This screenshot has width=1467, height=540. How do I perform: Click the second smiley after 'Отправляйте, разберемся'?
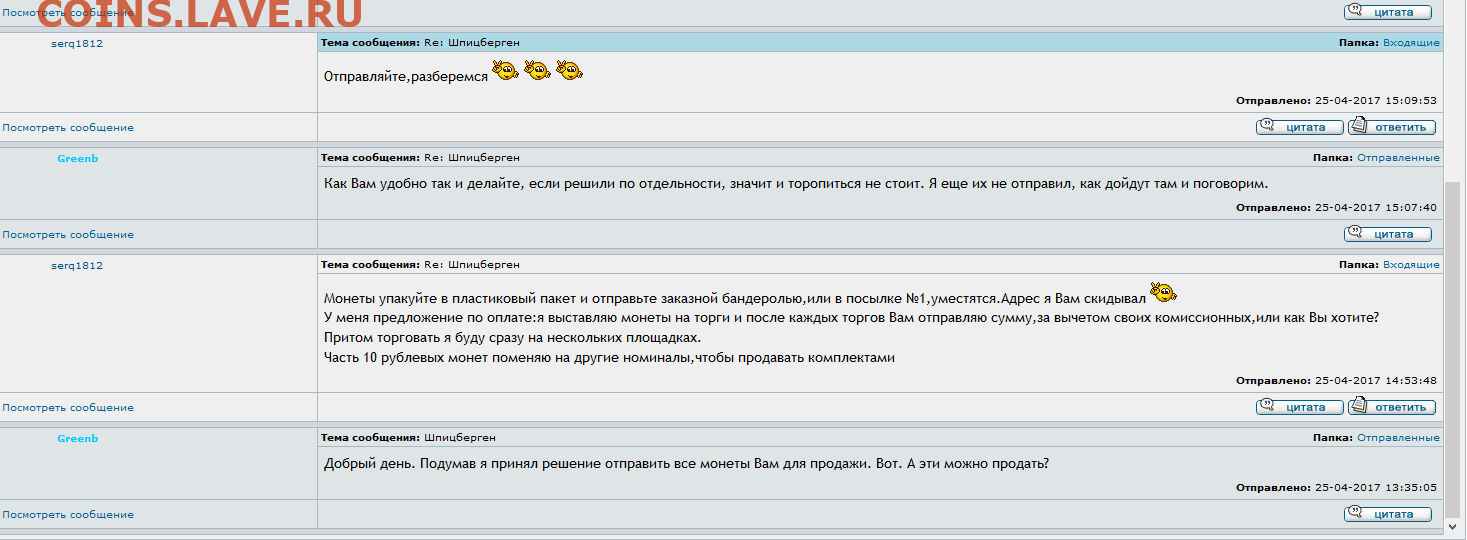click(x=537, y=71)
